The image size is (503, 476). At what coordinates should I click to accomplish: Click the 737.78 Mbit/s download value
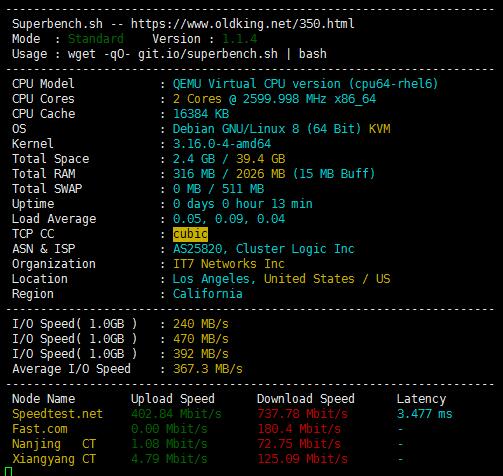[302, 414]
